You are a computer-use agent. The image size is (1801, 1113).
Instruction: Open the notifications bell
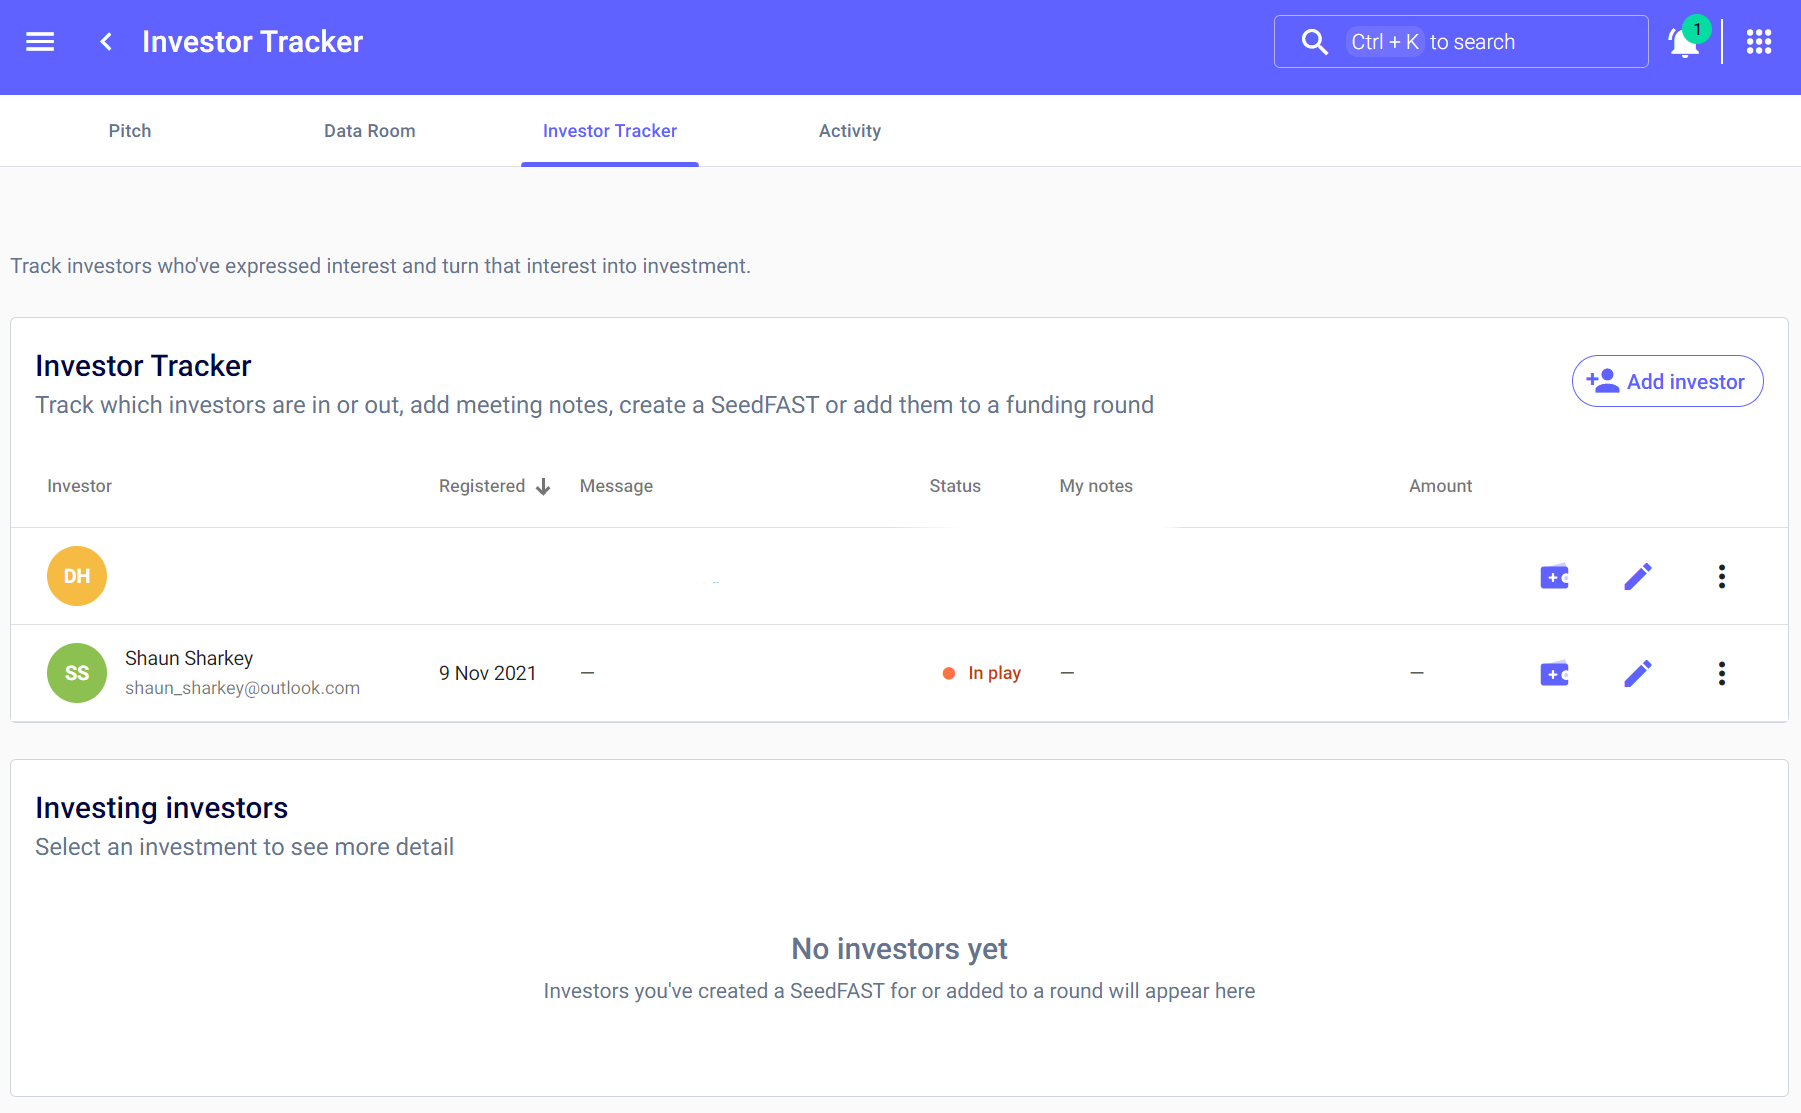1684,42
